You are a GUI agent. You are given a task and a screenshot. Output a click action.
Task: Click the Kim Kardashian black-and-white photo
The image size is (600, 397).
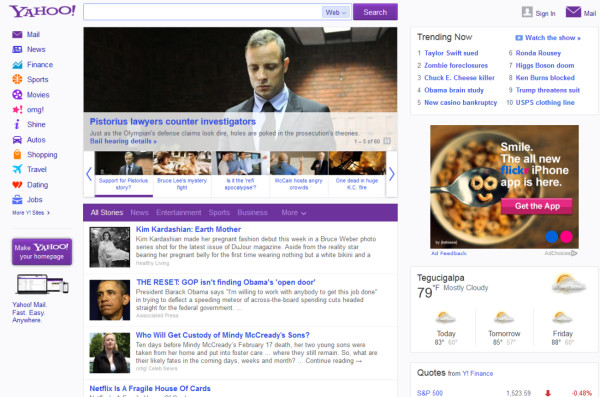click(110, 247)
